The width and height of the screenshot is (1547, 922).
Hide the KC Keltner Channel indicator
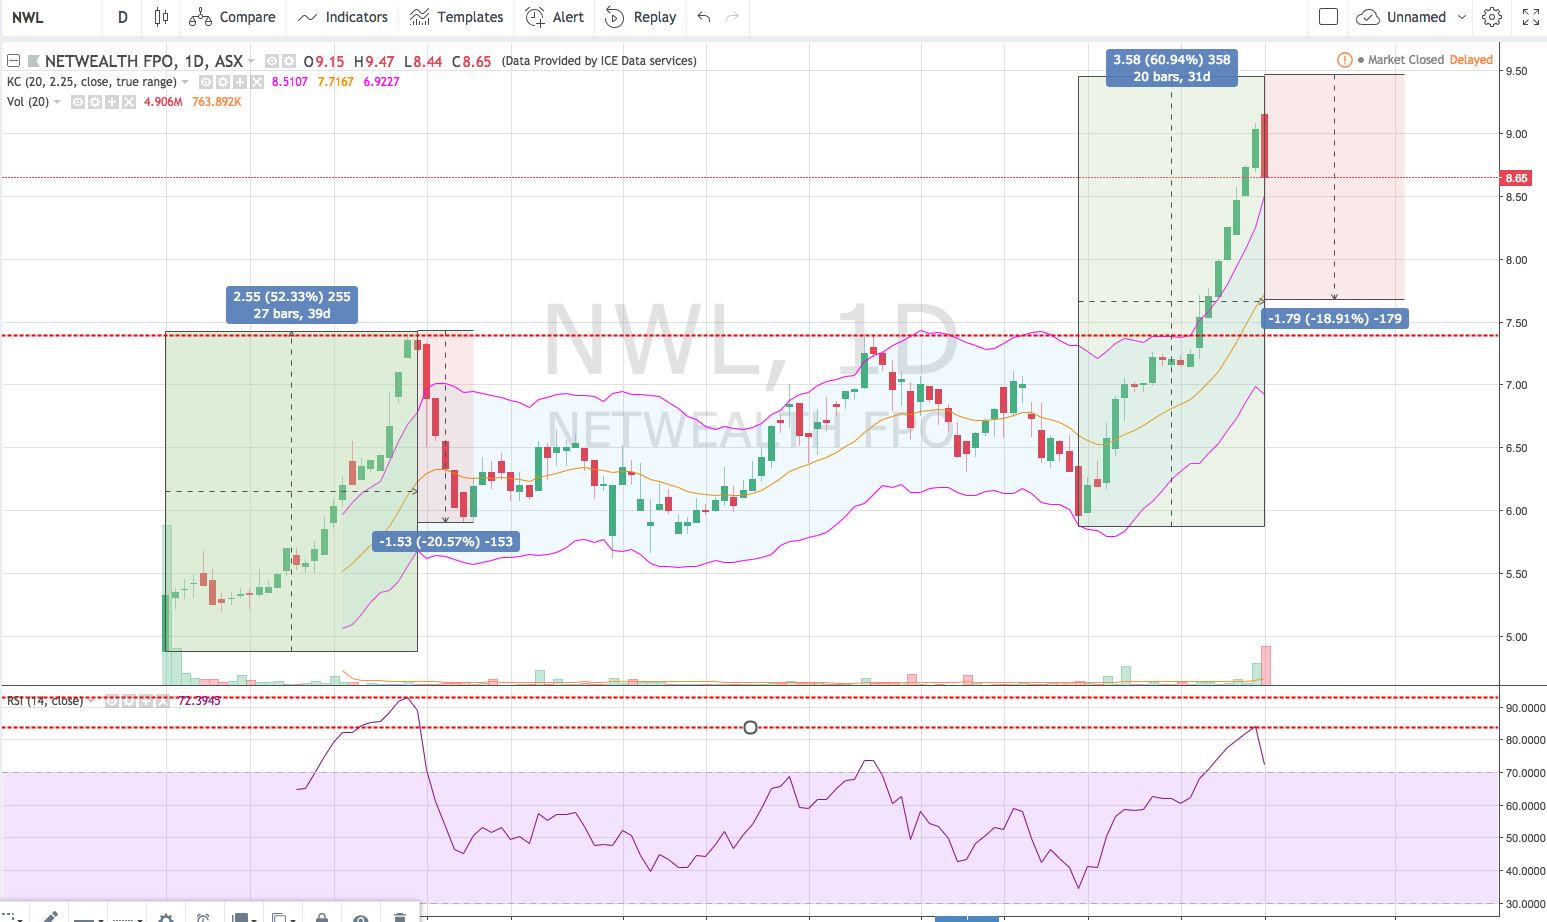point(206,82)
